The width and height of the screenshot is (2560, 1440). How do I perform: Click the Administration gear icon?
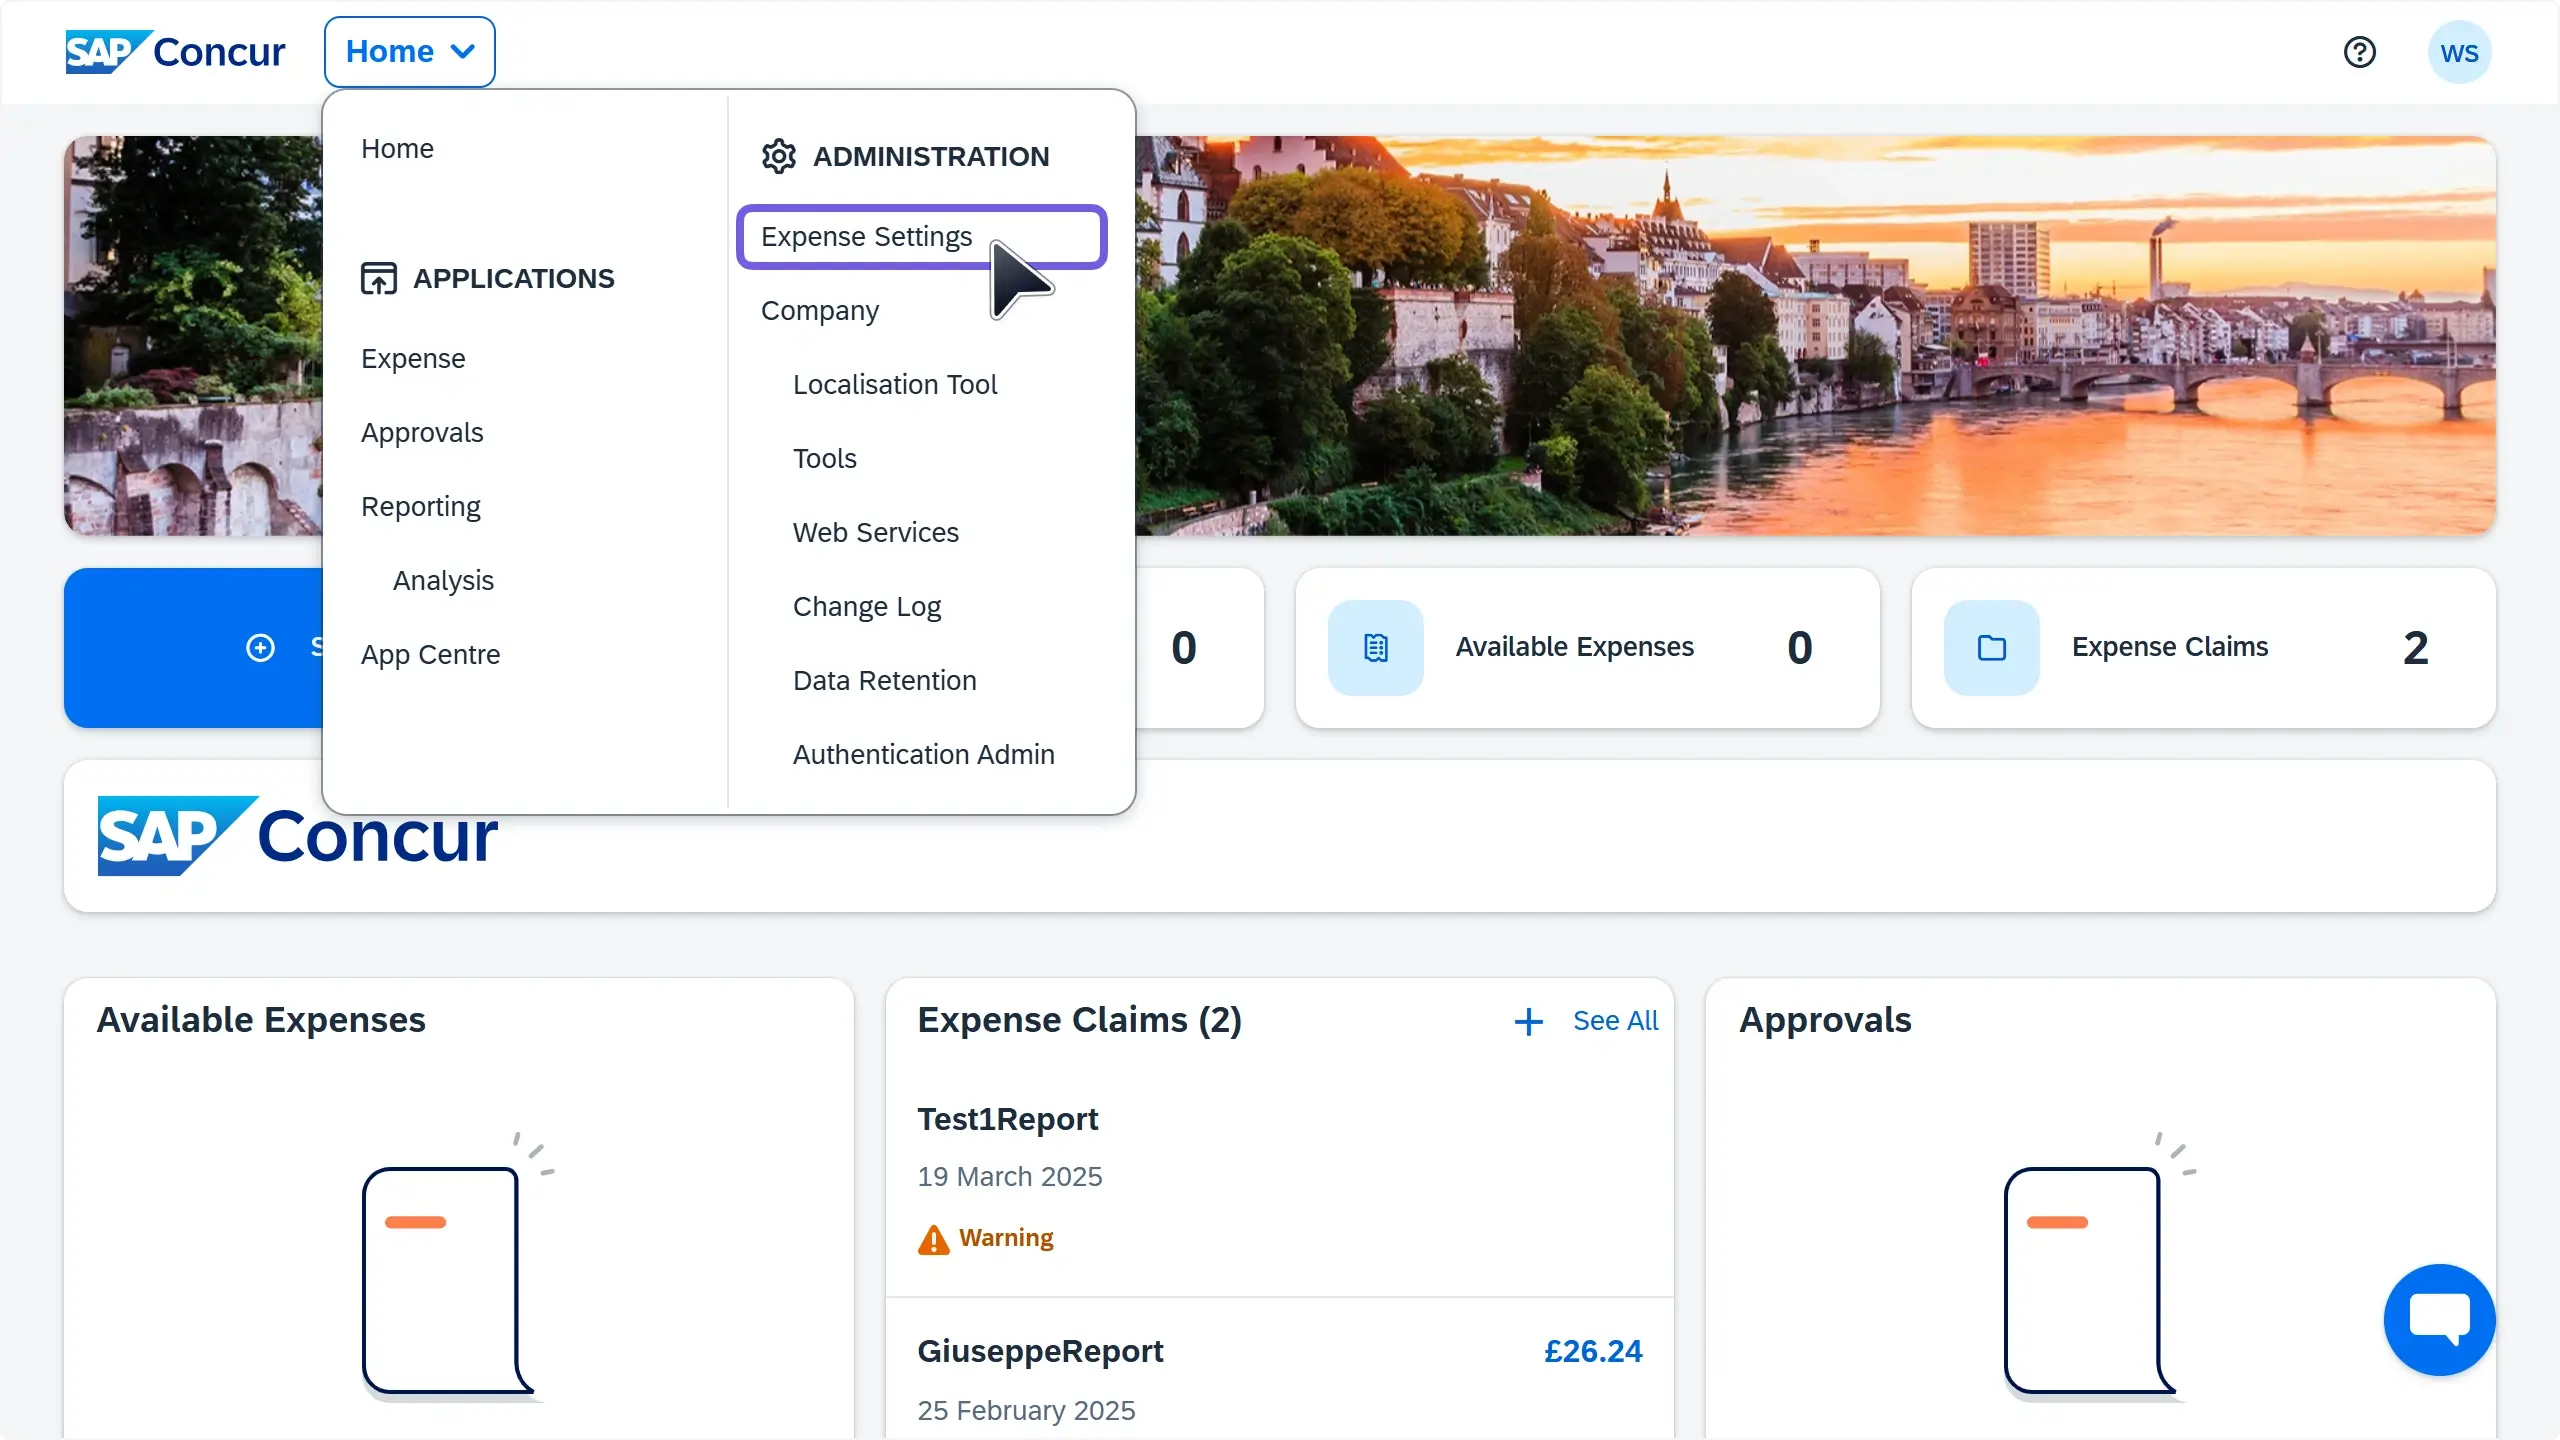pyautogui.click(x=778, y=156)
